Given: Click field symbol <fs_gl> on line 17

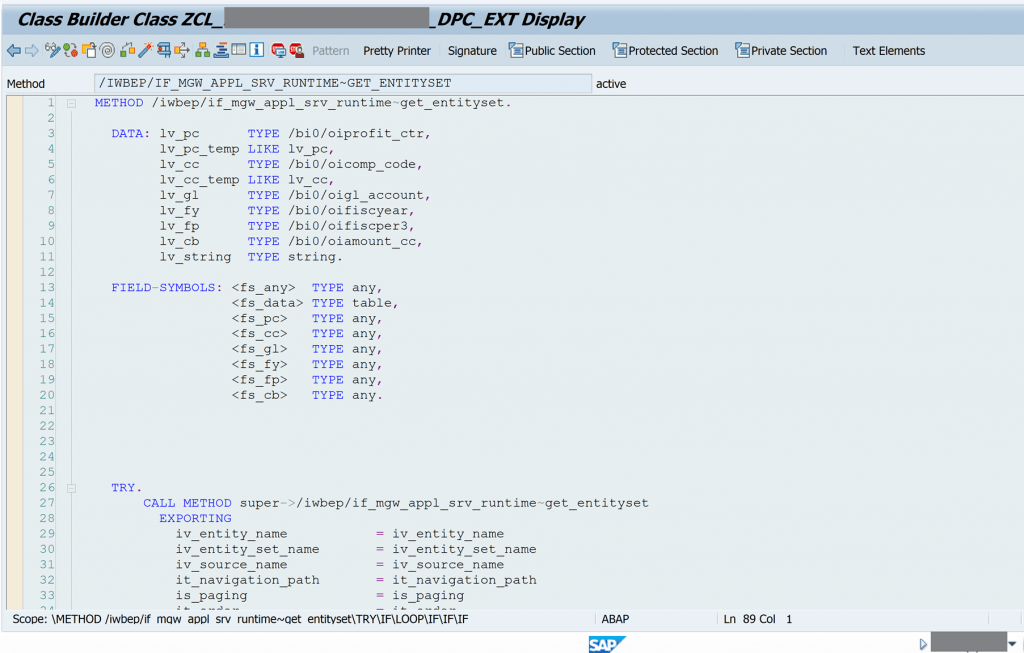Looking at the screenshot, I should tap(259, 349).
